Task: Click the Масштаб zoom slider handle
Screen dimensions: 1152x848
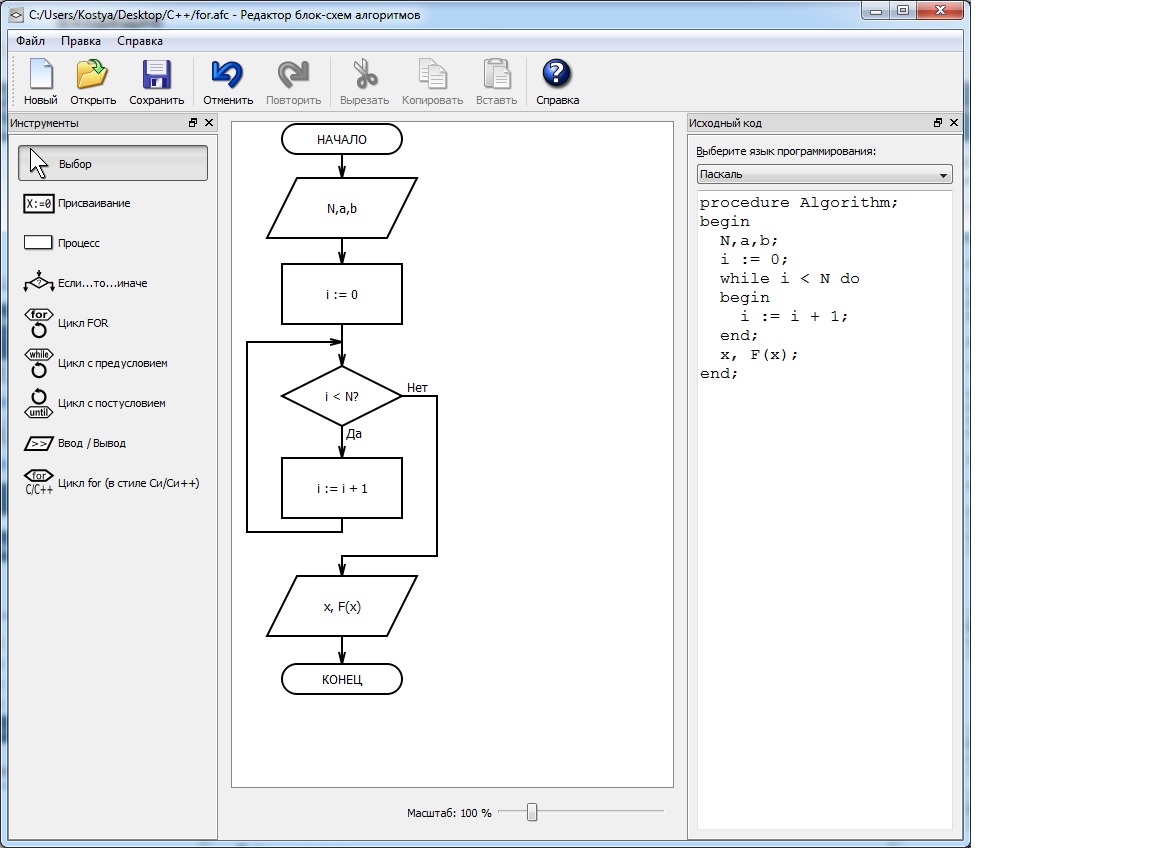Action: (532, 812)
